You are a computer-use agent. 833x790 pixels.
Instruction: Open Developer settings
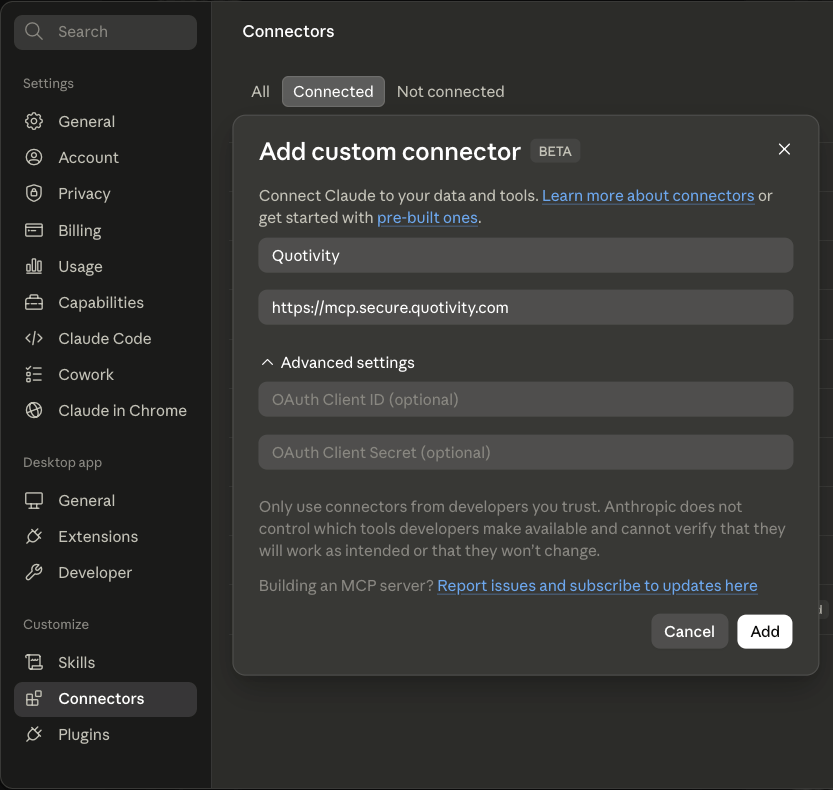point(105,572)
